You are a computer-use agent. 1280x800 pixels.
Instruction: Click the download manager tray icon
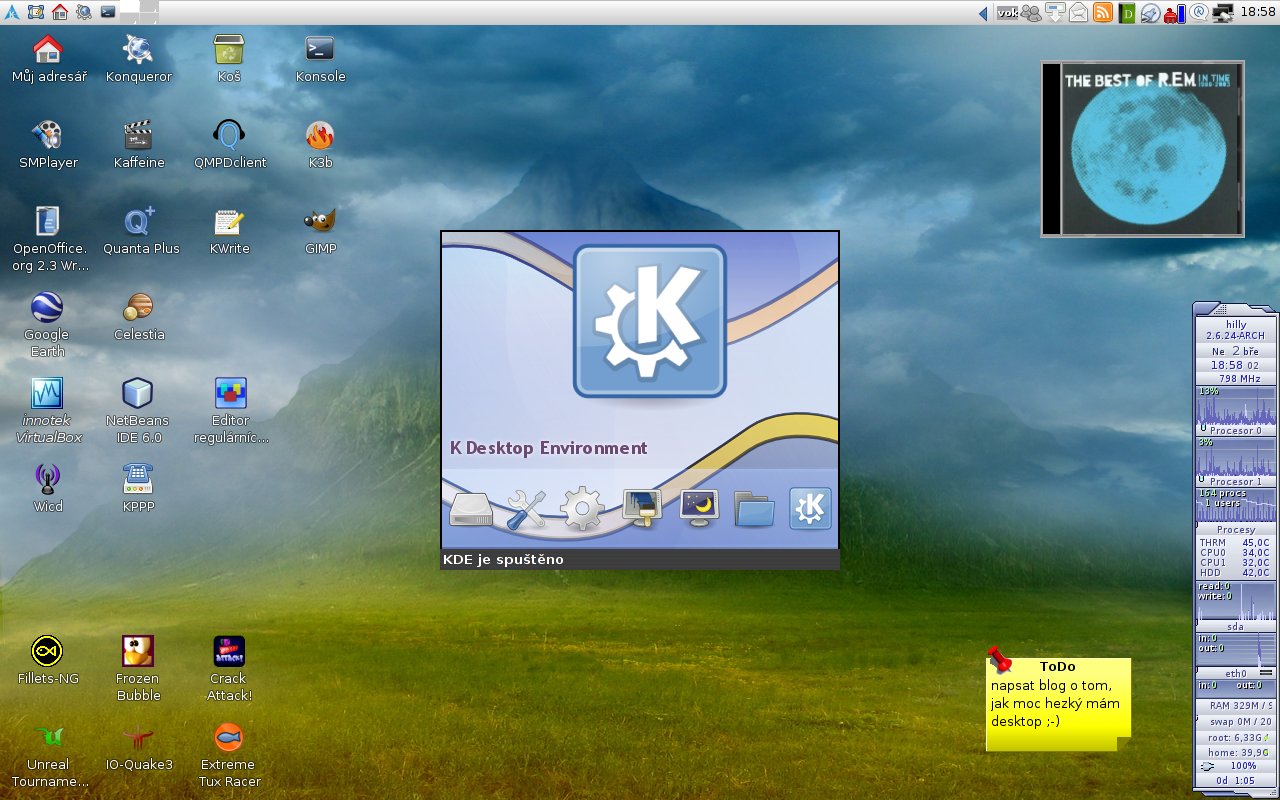(1055, 13)
